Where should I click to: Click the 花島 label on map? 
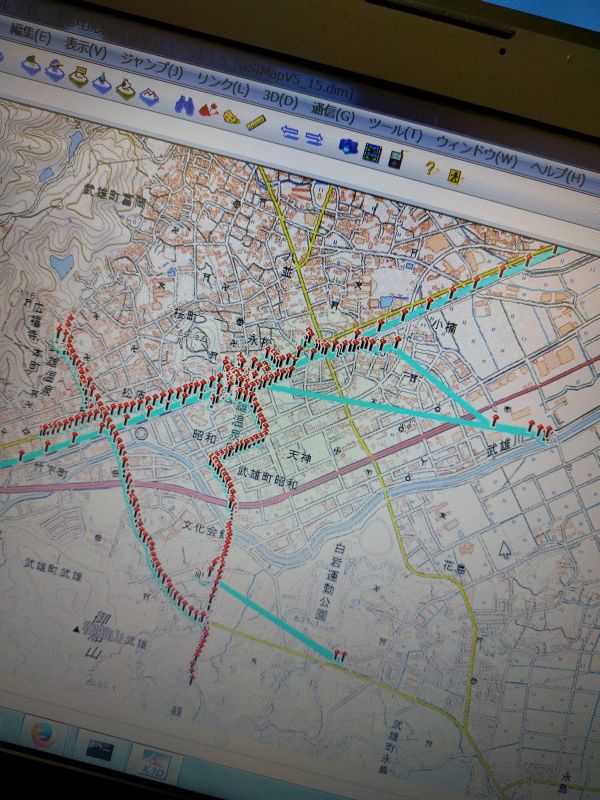(x=454, y=568)
